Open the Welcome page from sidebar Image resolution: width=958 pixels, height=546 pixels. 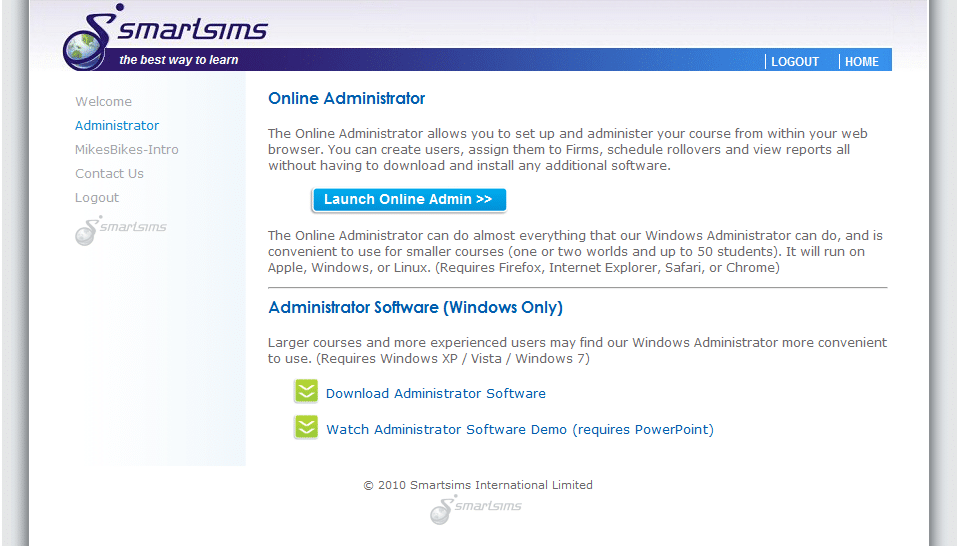pos(103,102)
